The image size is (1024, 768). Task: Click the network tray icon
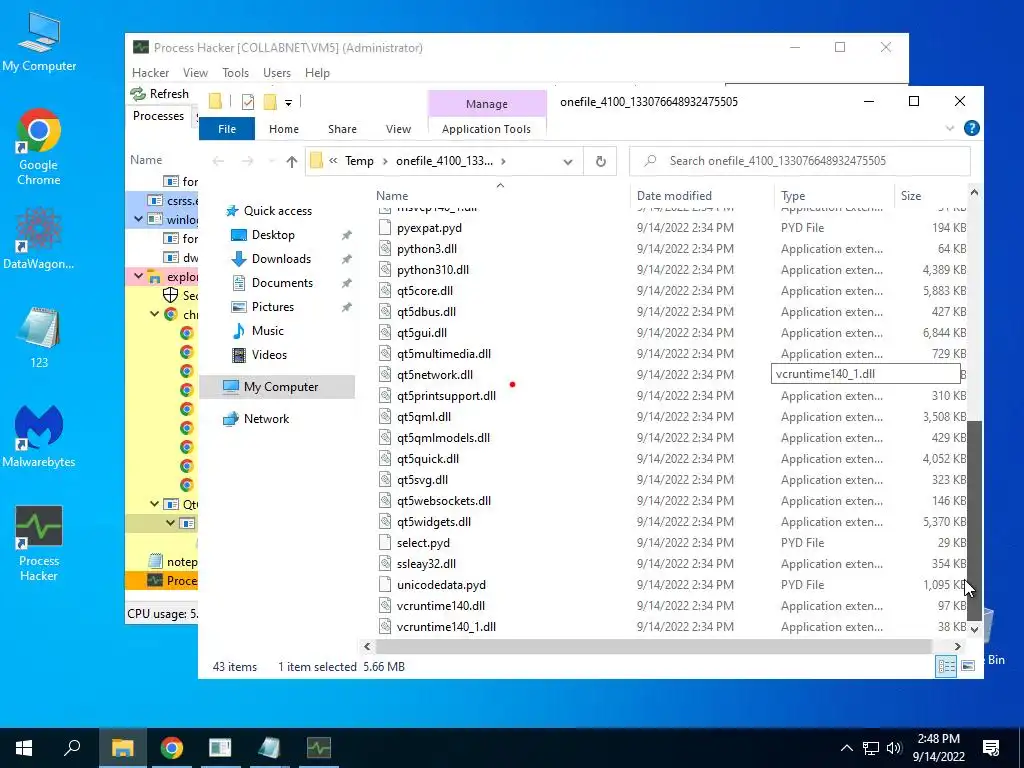point(871,748)
